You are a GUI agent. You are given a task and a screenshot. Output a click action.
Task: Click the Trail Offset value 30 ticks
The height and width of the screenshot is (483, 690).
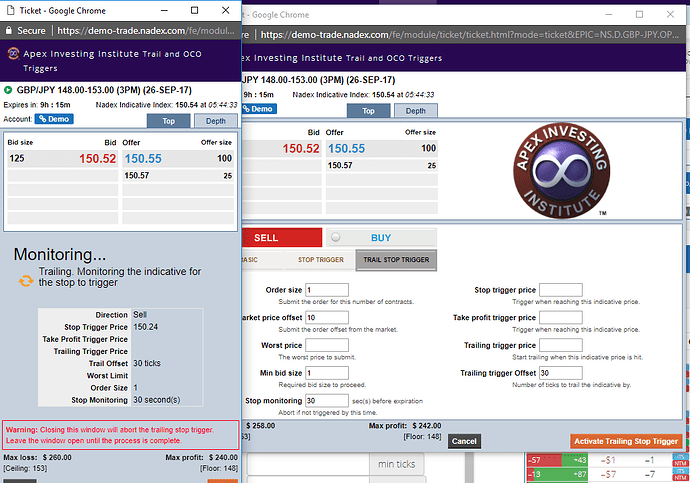pos(147,363)
